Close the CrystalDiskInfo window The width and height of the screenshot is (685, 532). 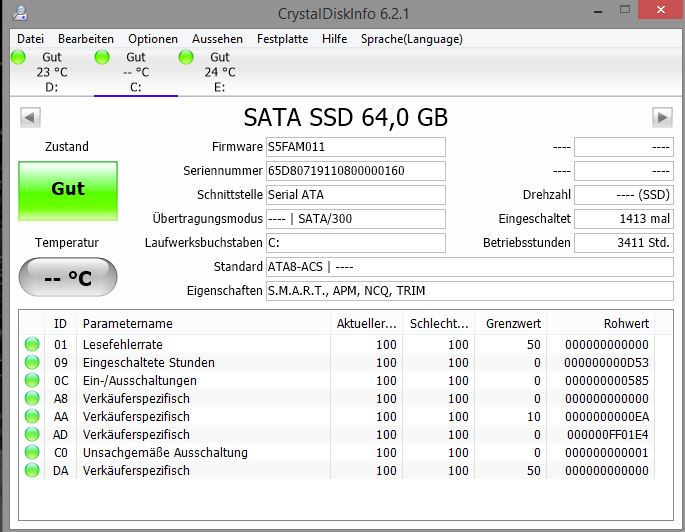tap(661, 10)
